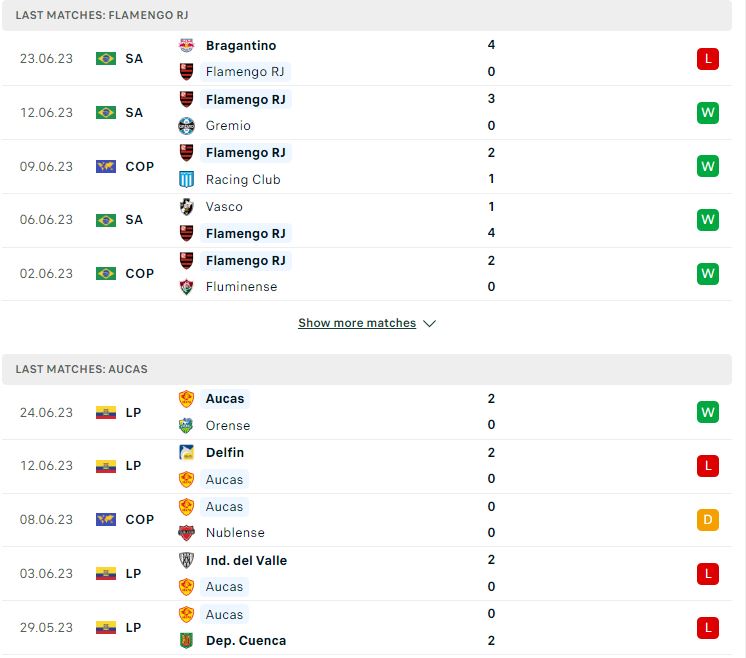Viewport: 746px width, 658px height.
Task: Click the Dep. Cuenca team logo
Action: (186, 641)
